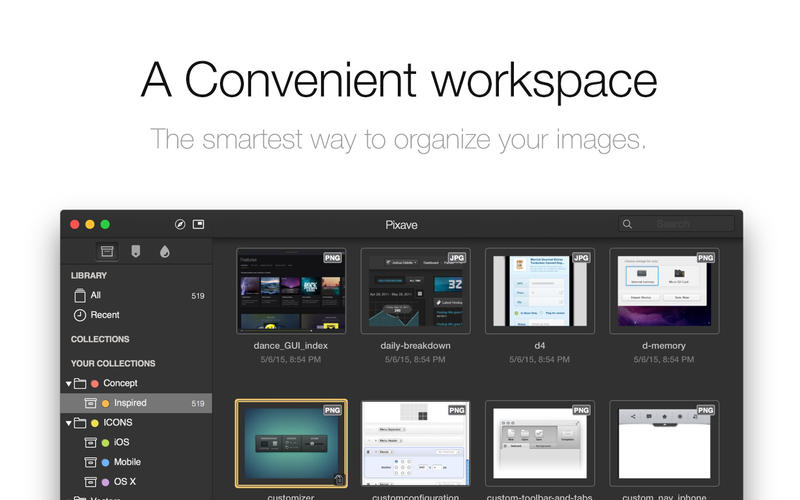This screenshot has height=500, width=800.
Task: Collapse the ICONS folder disclosure triangle
Action: point(69,423)
